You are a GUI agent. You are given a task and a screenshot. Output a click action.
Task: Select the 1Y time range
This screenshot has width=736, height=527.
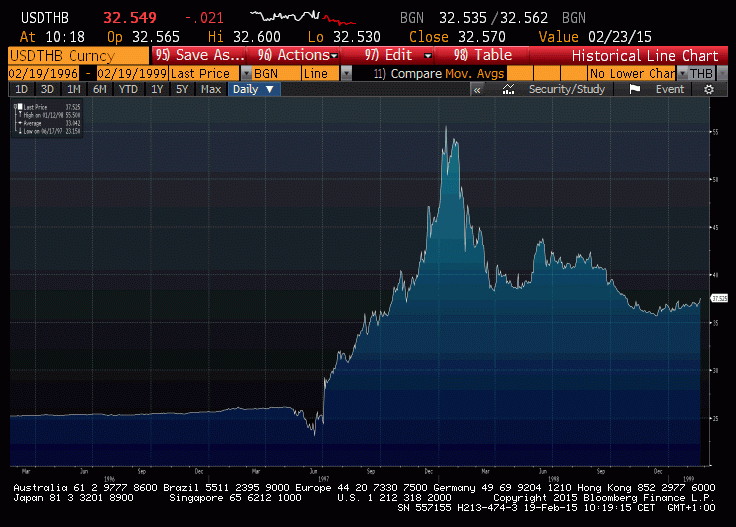coord(157,89)
